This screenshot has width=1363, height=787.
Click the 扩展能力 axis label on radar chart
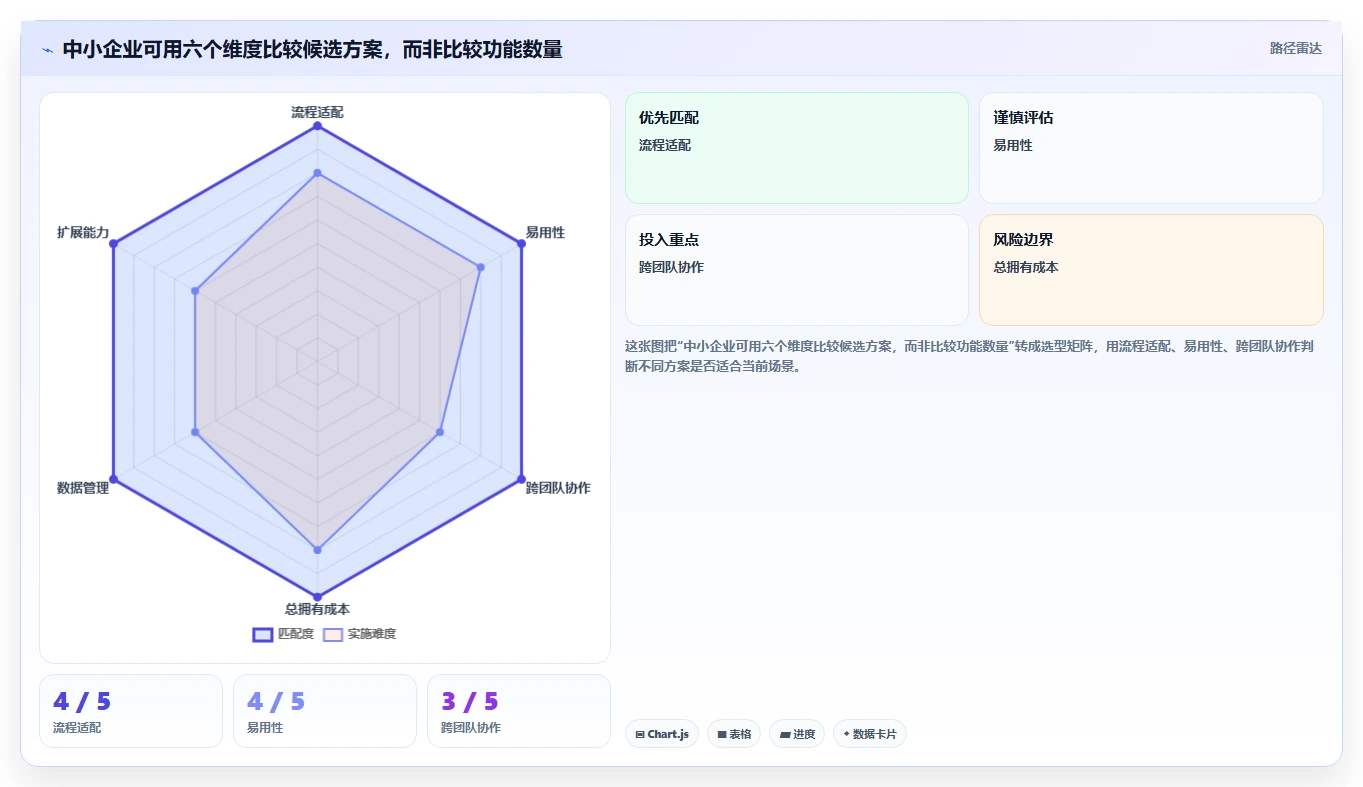[x=83, y=232]
